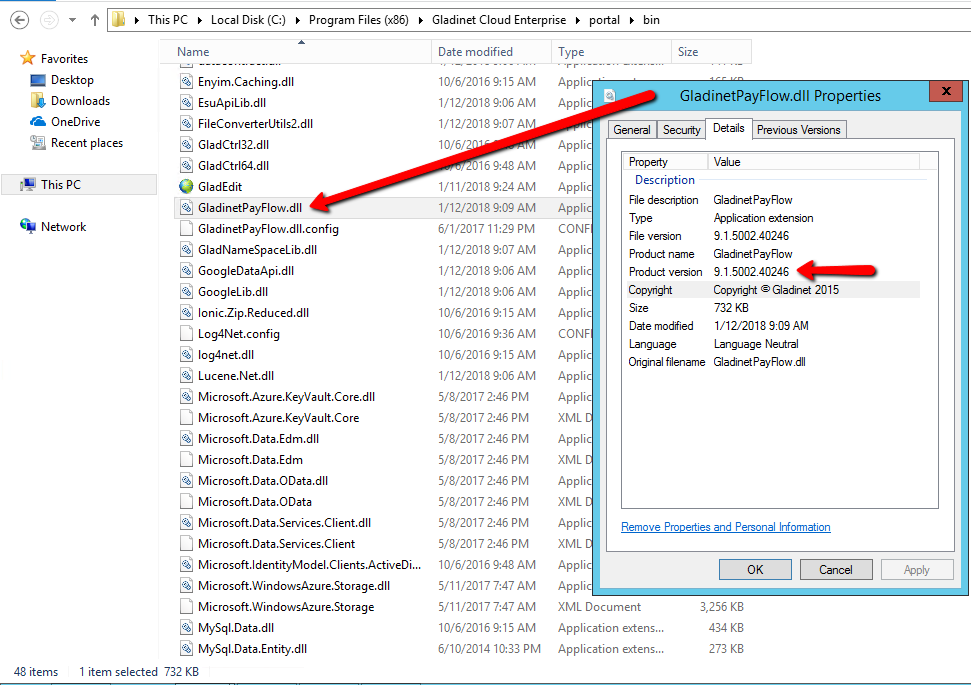Select the MySql.Data.Entity.dll file name

tap(253, 649)
